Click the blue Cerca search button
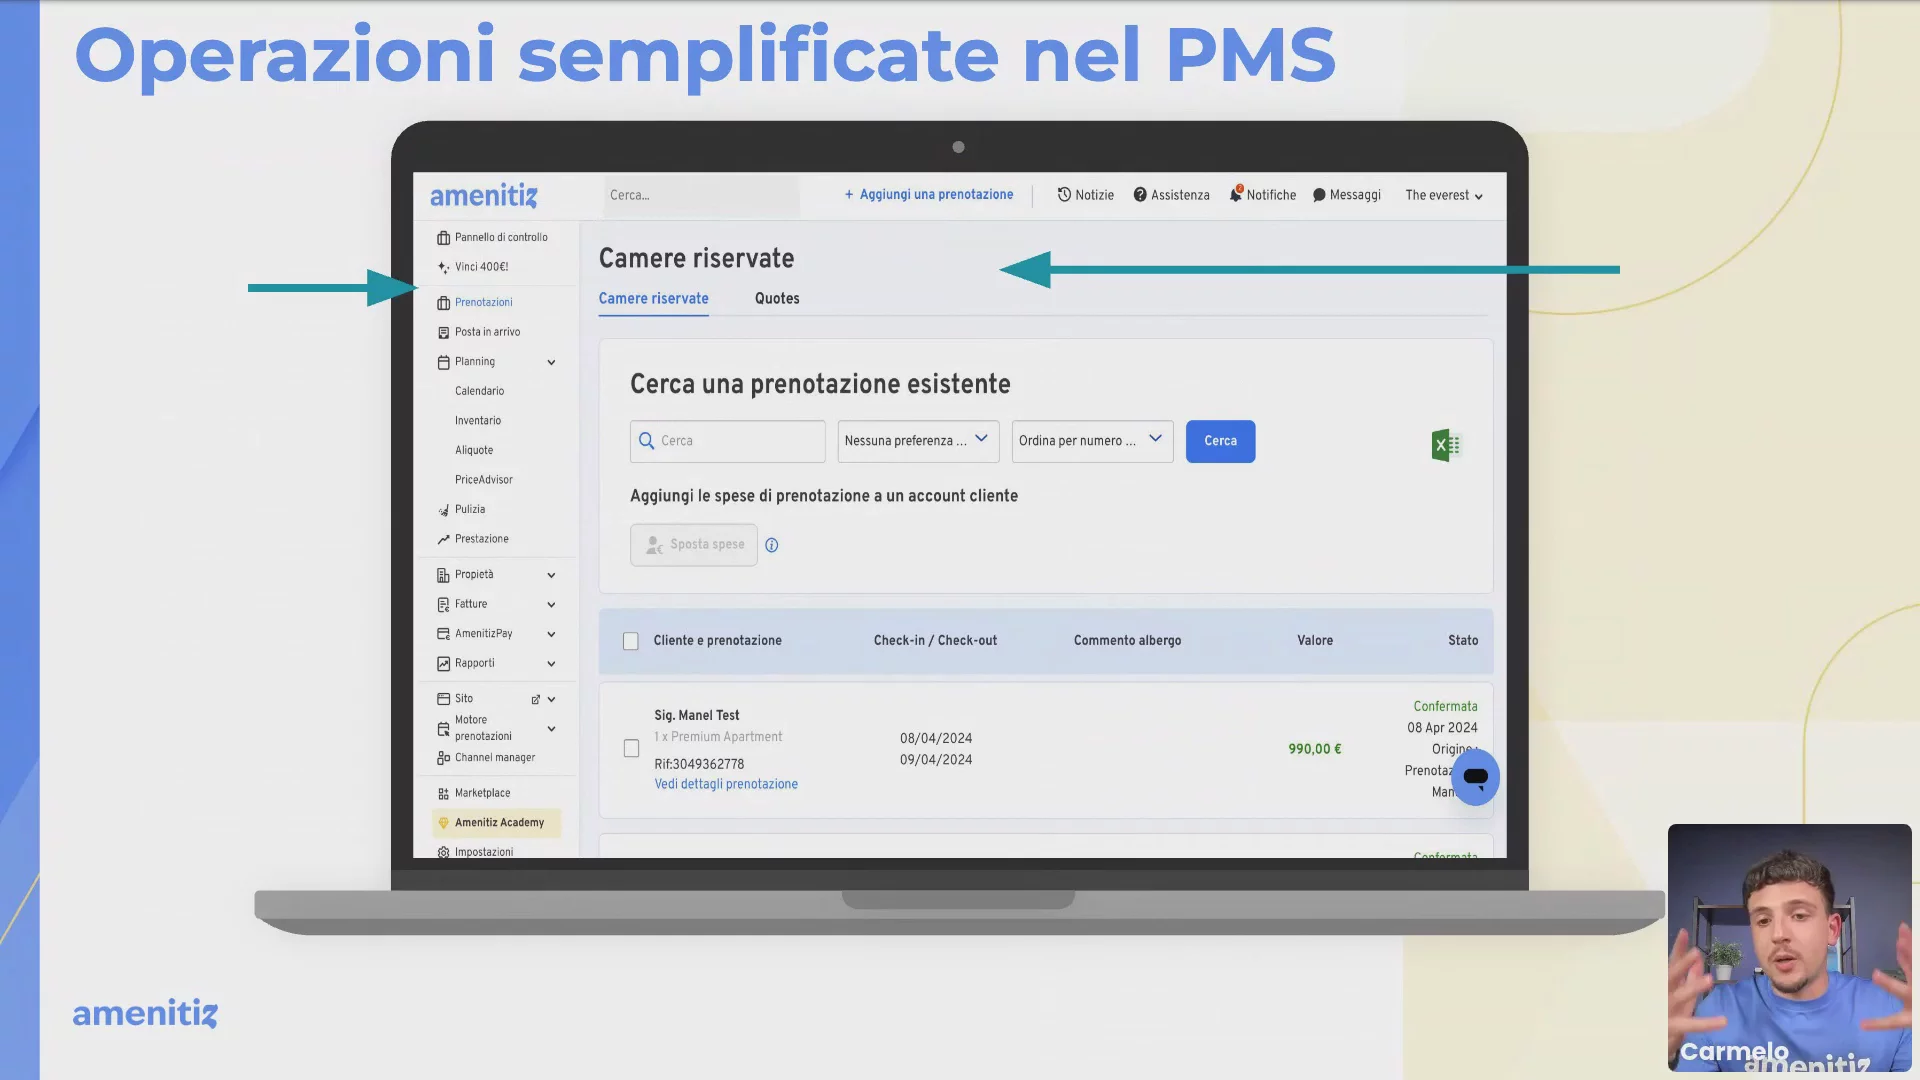 tap(1220, 441)
